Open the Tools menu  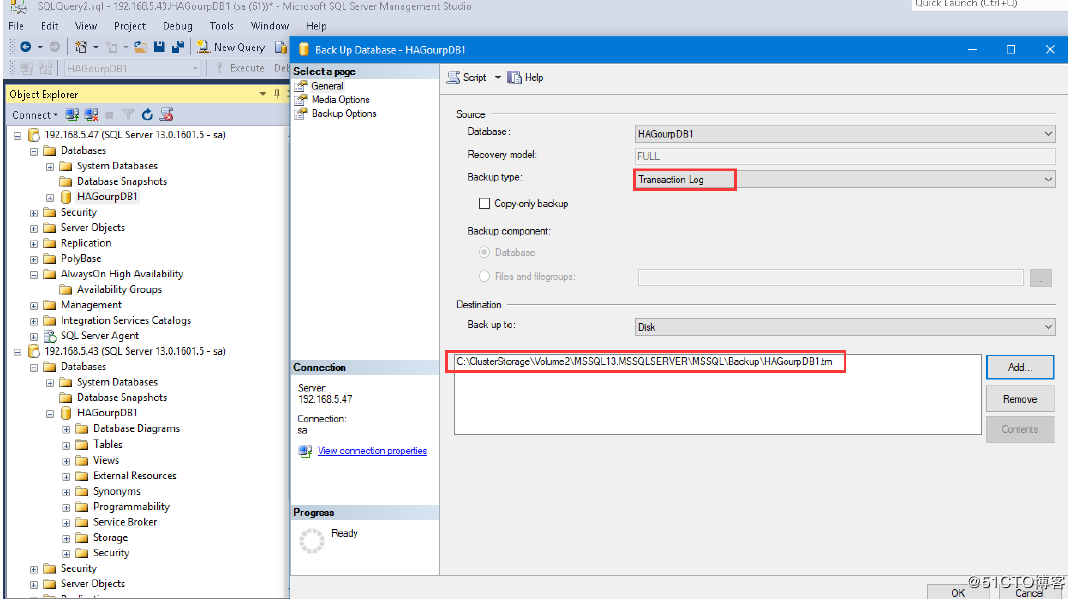[221, 26]
